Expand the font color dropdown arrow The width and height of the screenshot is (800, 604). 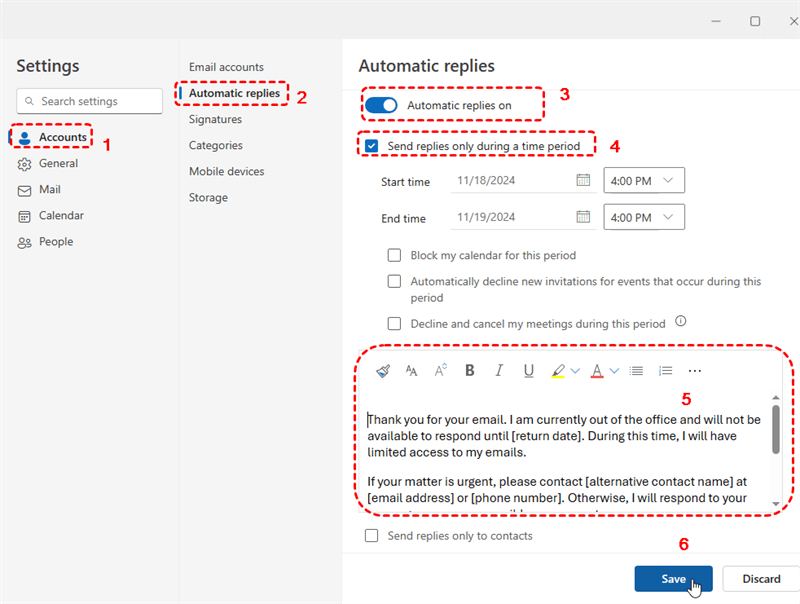pos(614,371)
